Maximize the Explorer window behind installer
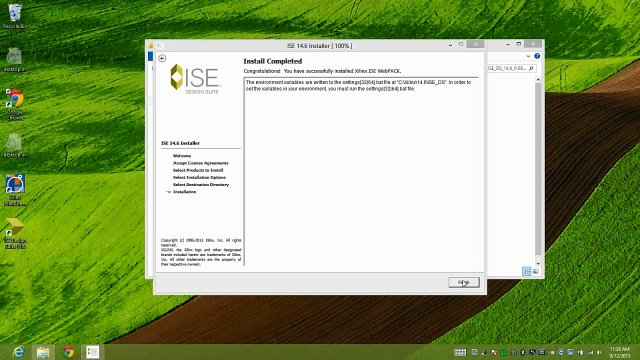This screenshot has height=360, width=640. tap(519, 44)
